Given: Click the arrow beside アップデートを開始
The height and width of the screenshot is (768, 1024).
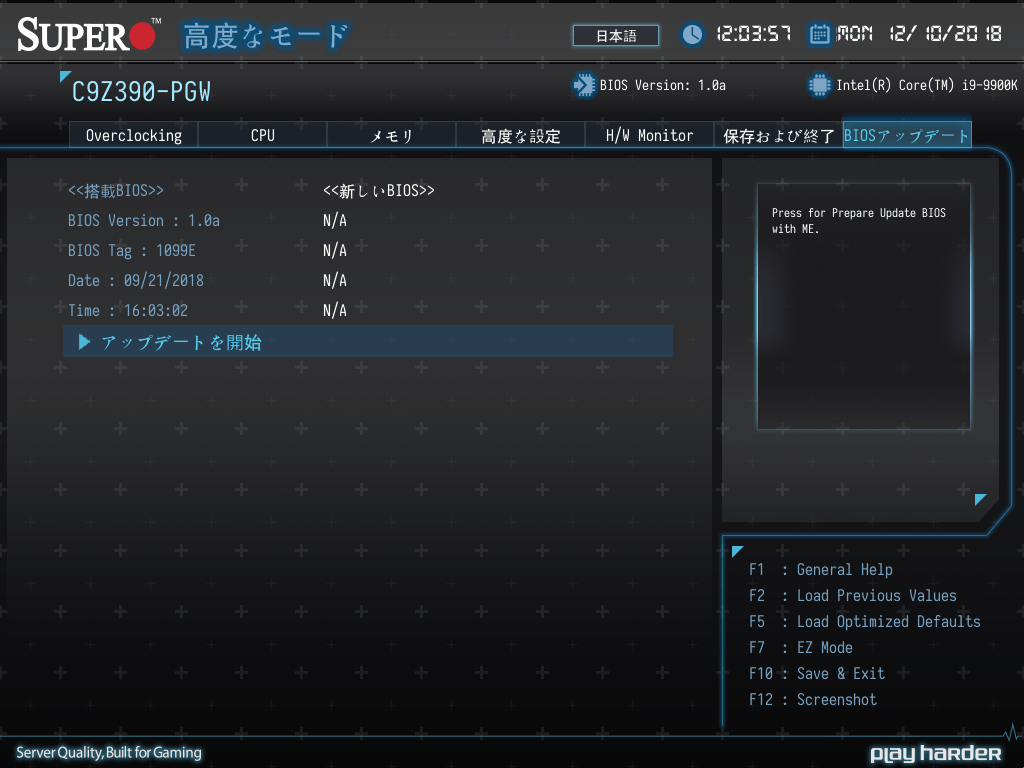Looking at the screenshot, I should pyautogui.click(x=84, y=342).
